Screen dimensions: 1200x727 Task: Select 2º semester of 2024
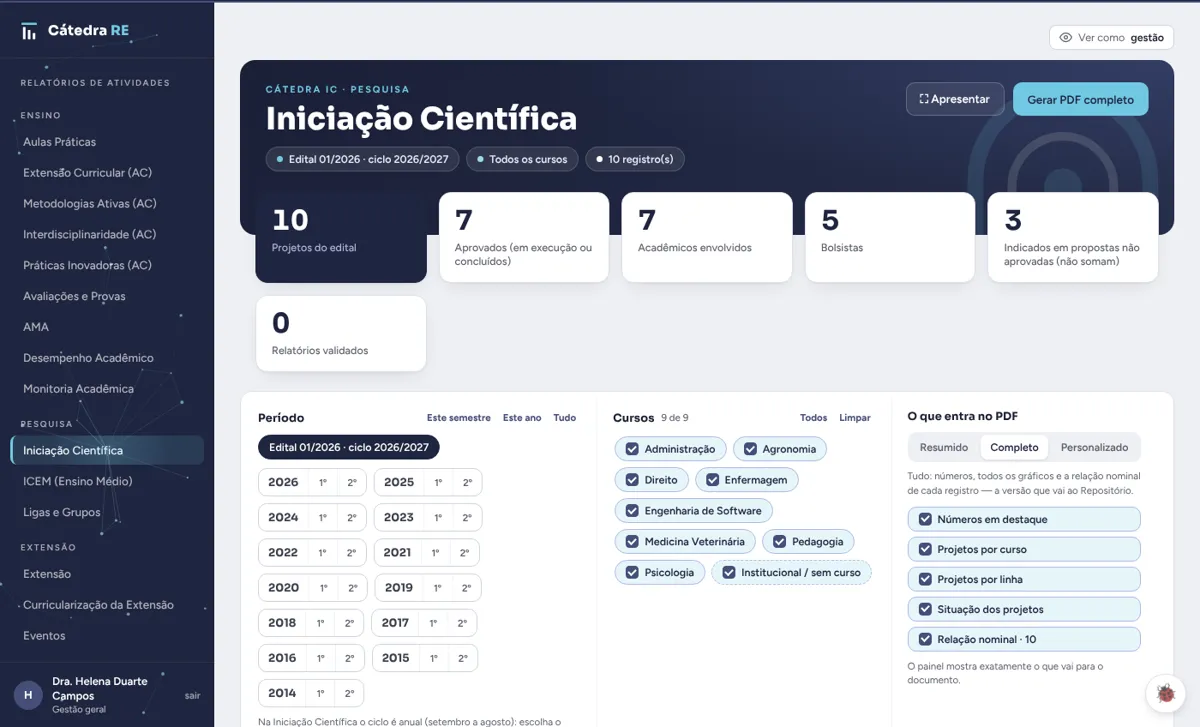[x=352, y=517]
